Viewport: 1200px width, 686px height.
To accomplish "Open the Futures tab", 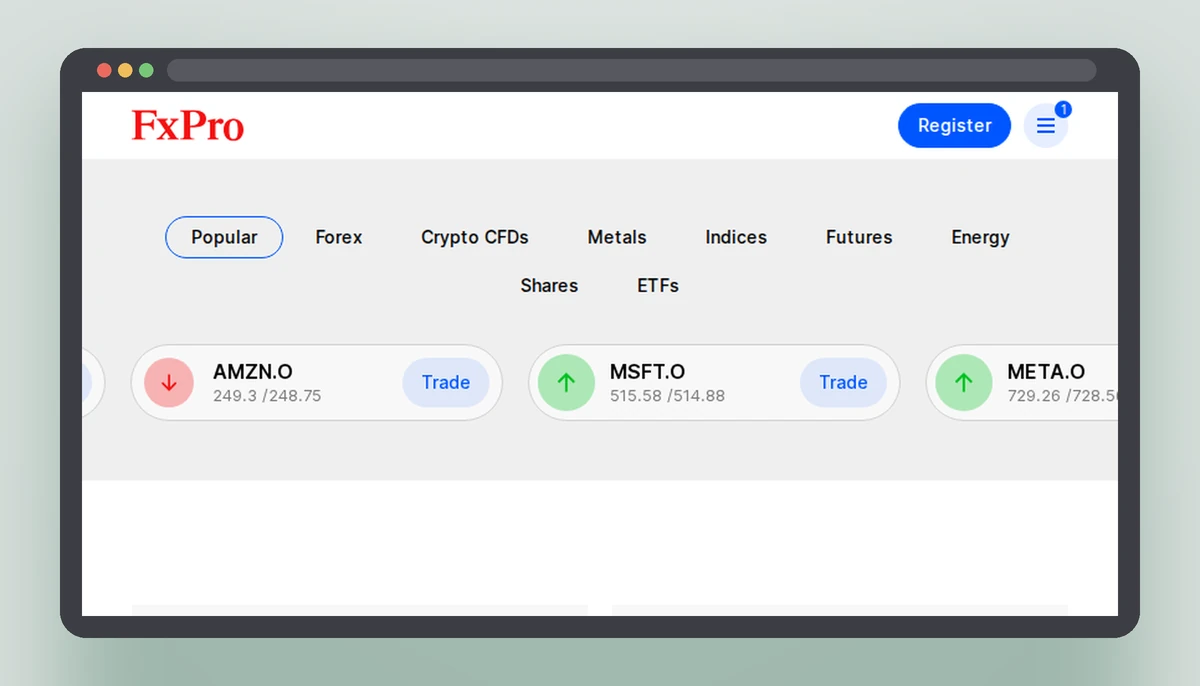I will pyautogui.click(x=859, y=237).
